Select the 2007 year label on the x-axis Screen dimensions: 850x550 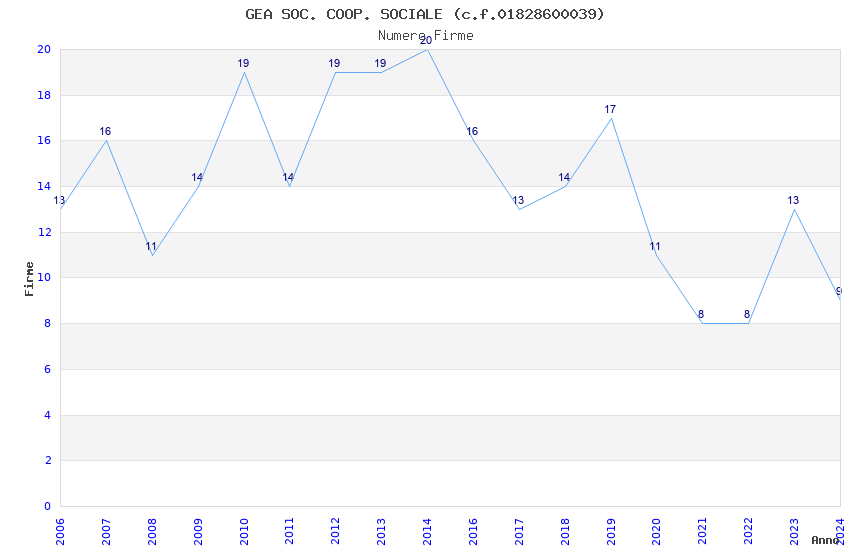(x=106, y=532)
